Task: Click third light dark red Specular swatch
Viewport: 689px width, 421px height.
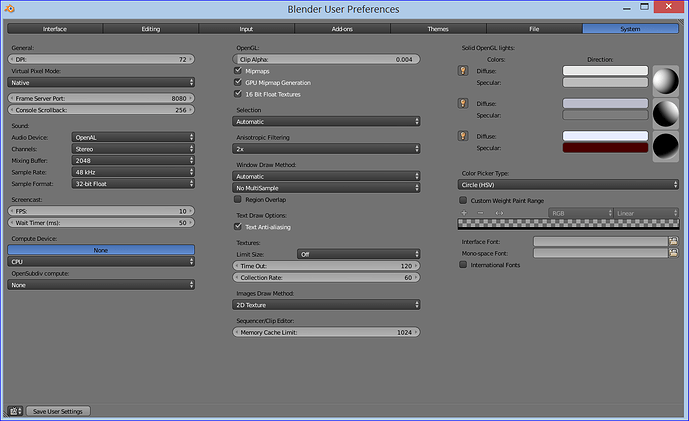Action: click(x=605, y=148)
